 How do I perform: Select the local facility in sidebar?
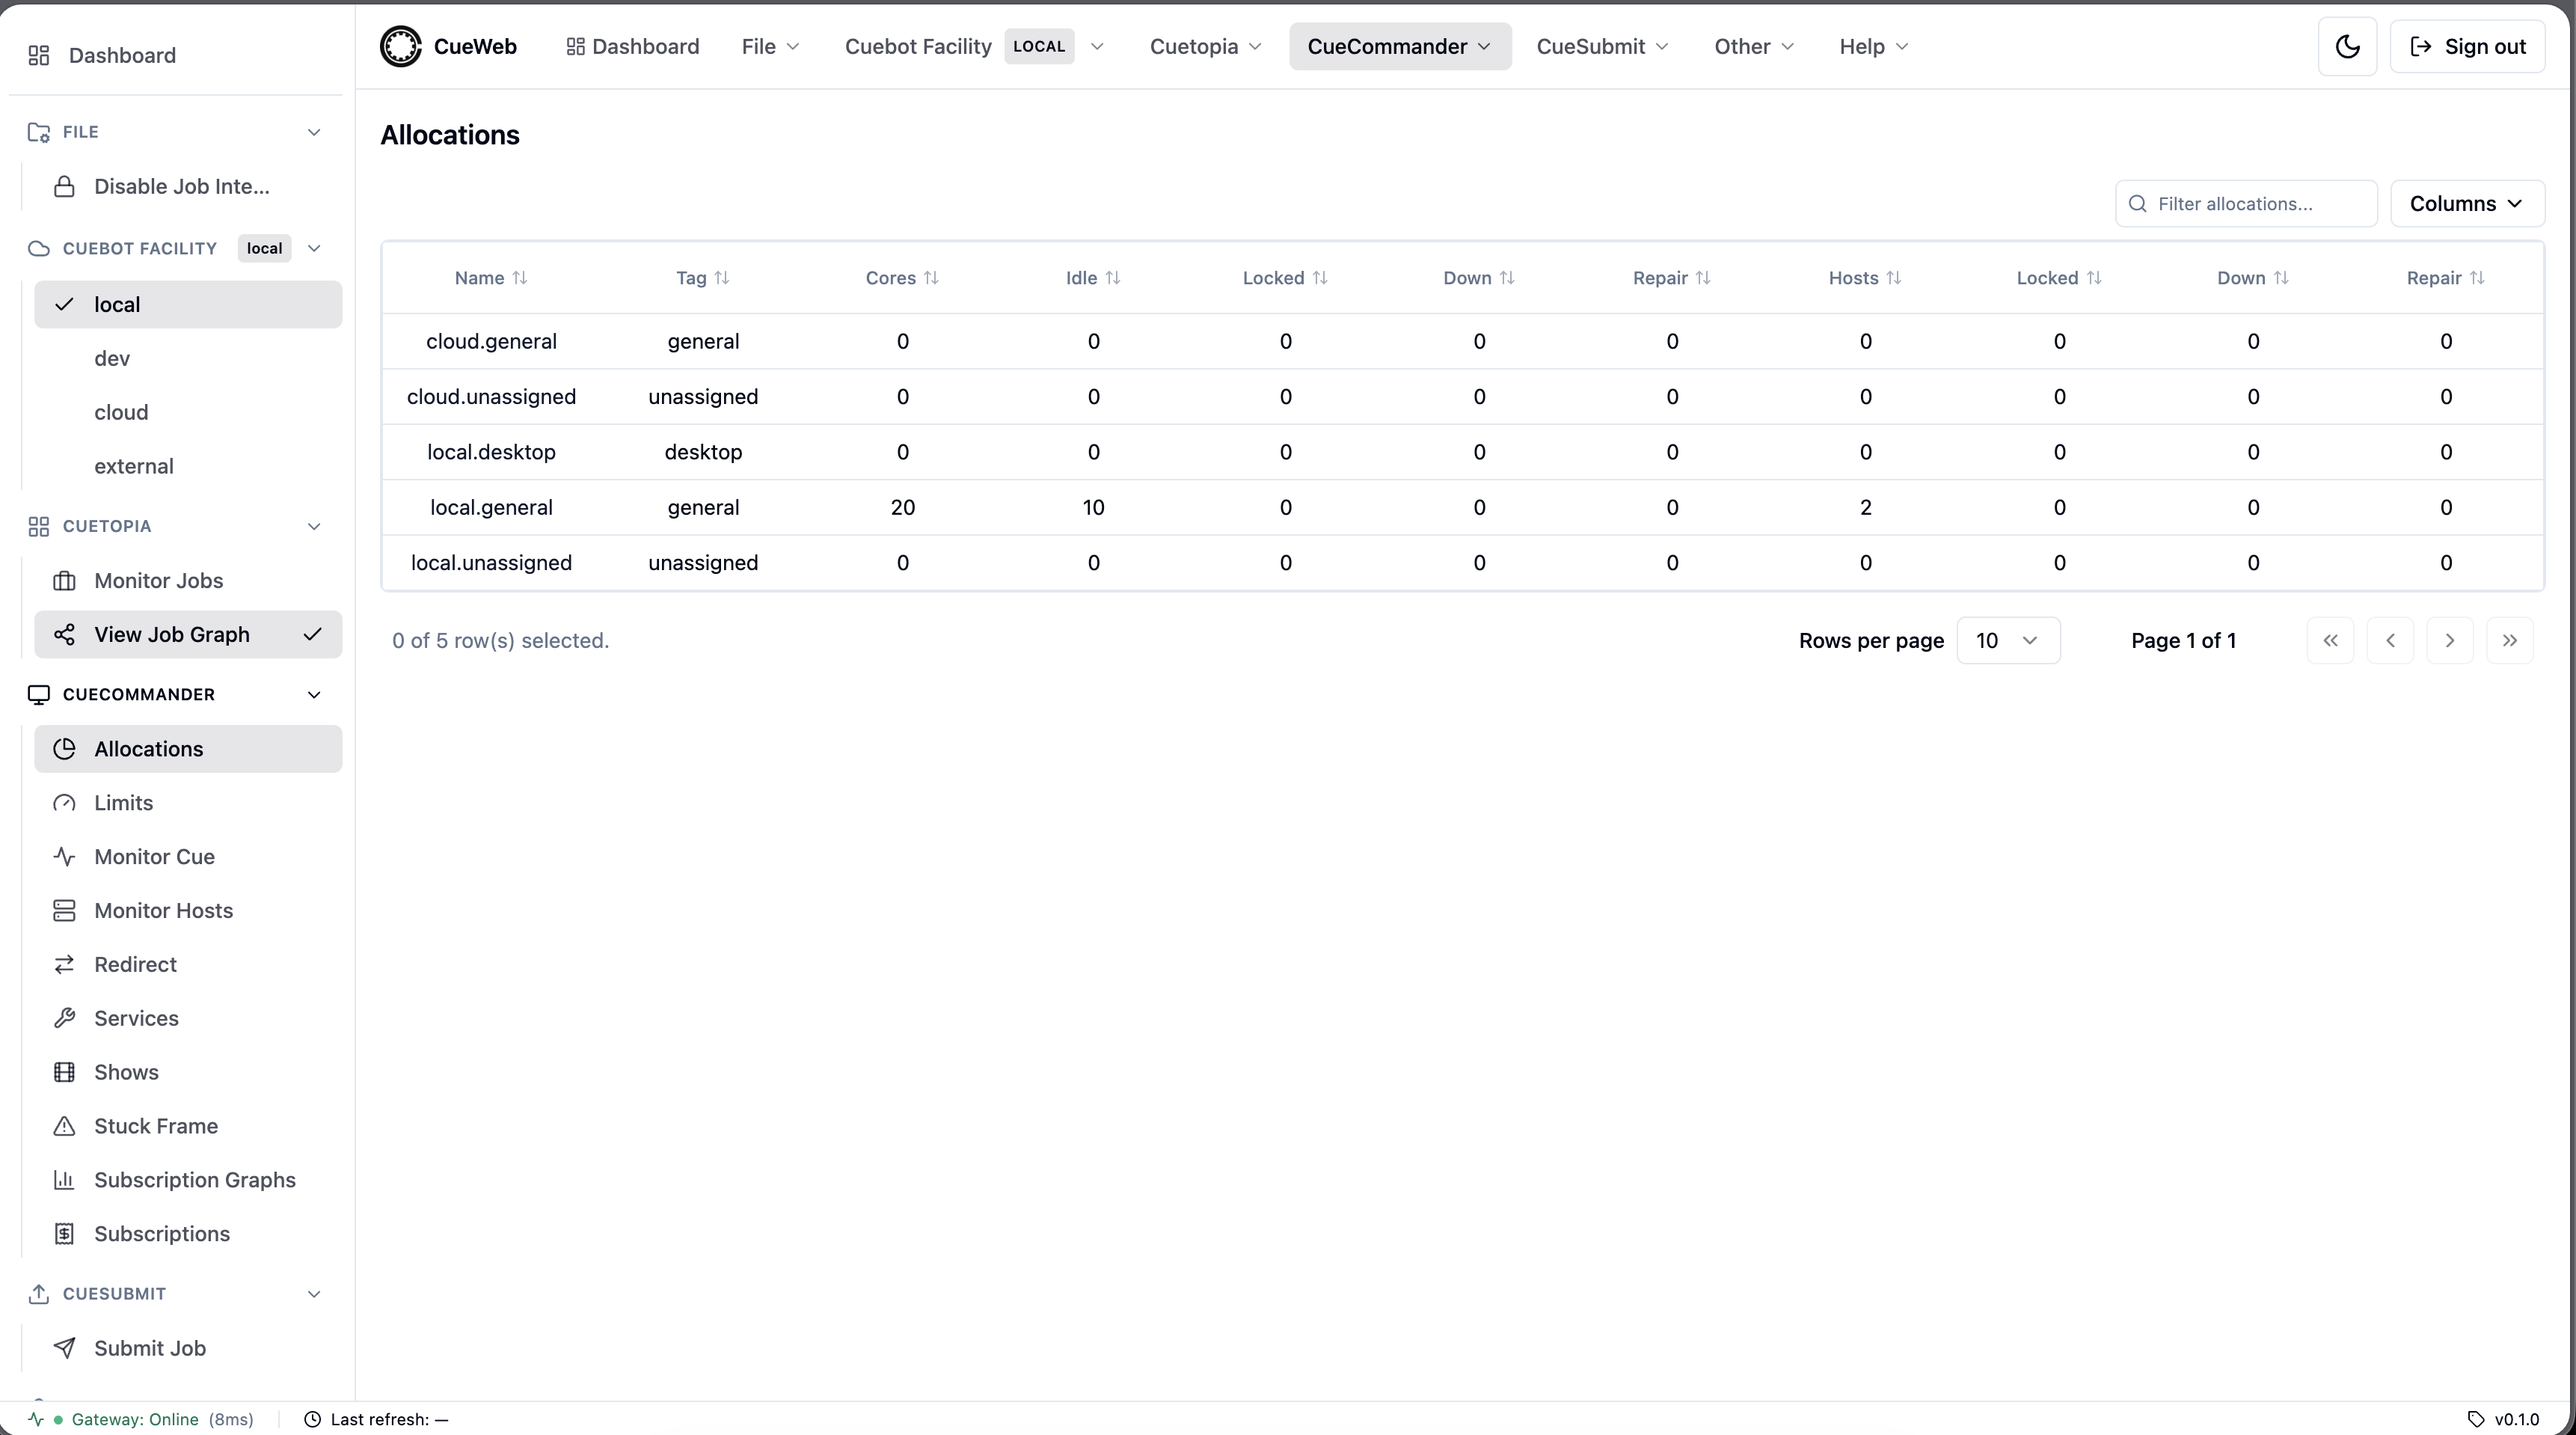pyautogui.click(x=188, y=304)
